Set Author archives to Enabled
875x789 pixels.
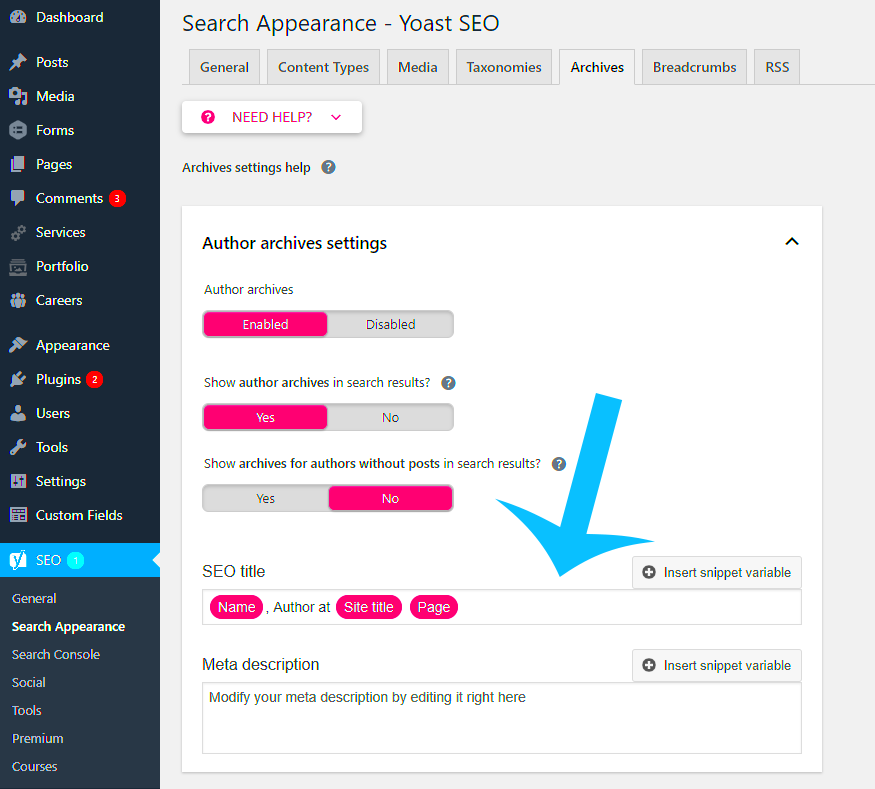[x=265, y=324]
